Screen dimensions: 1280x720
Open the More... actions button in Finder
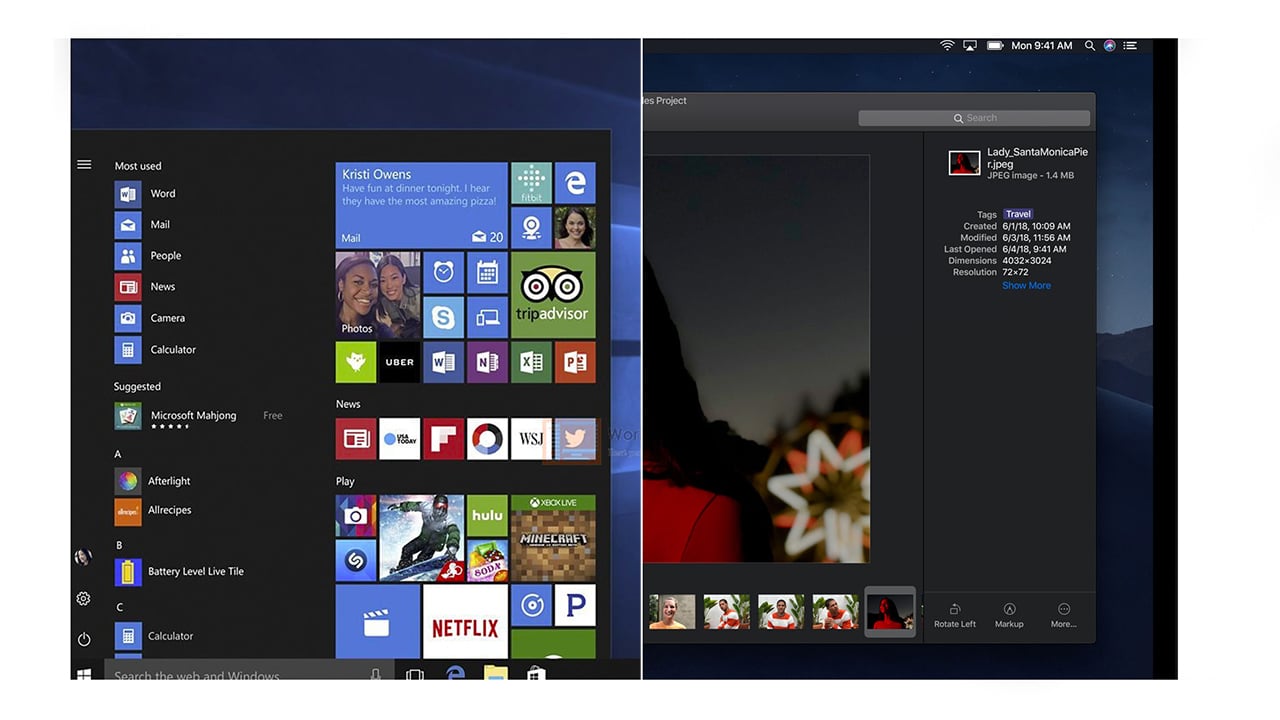[x=1063, y=616]
